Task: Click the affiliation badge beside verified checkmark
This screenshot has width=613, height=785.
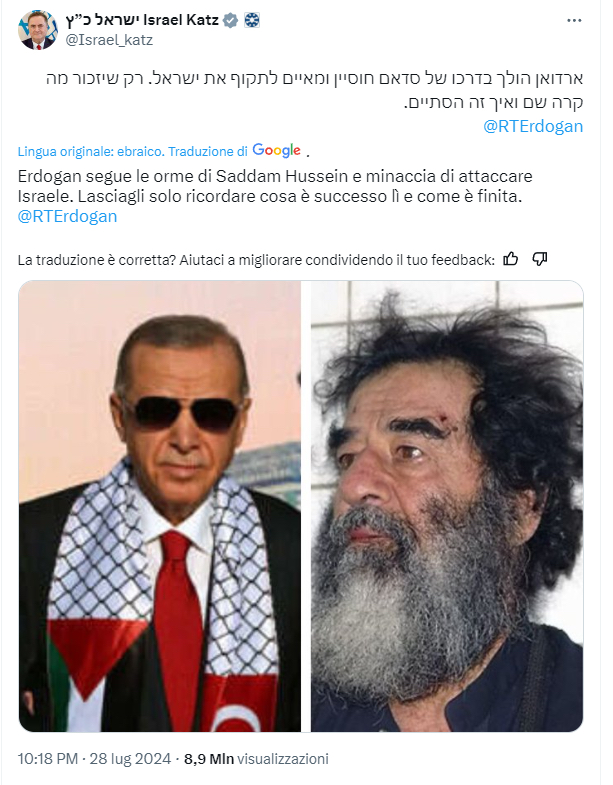Action: tap(251, 21)
